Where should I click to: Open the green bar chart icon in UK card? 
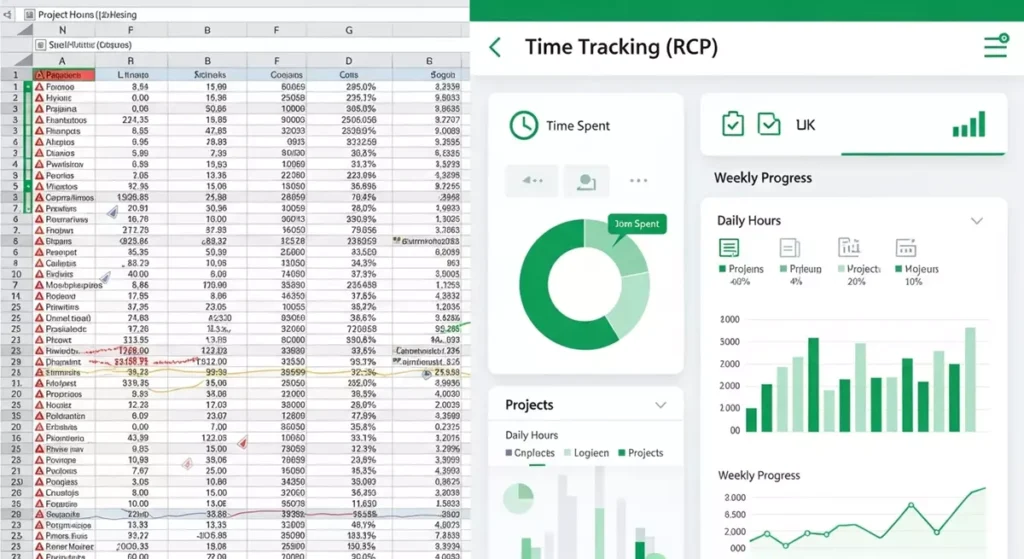click(x=969, y=124)
